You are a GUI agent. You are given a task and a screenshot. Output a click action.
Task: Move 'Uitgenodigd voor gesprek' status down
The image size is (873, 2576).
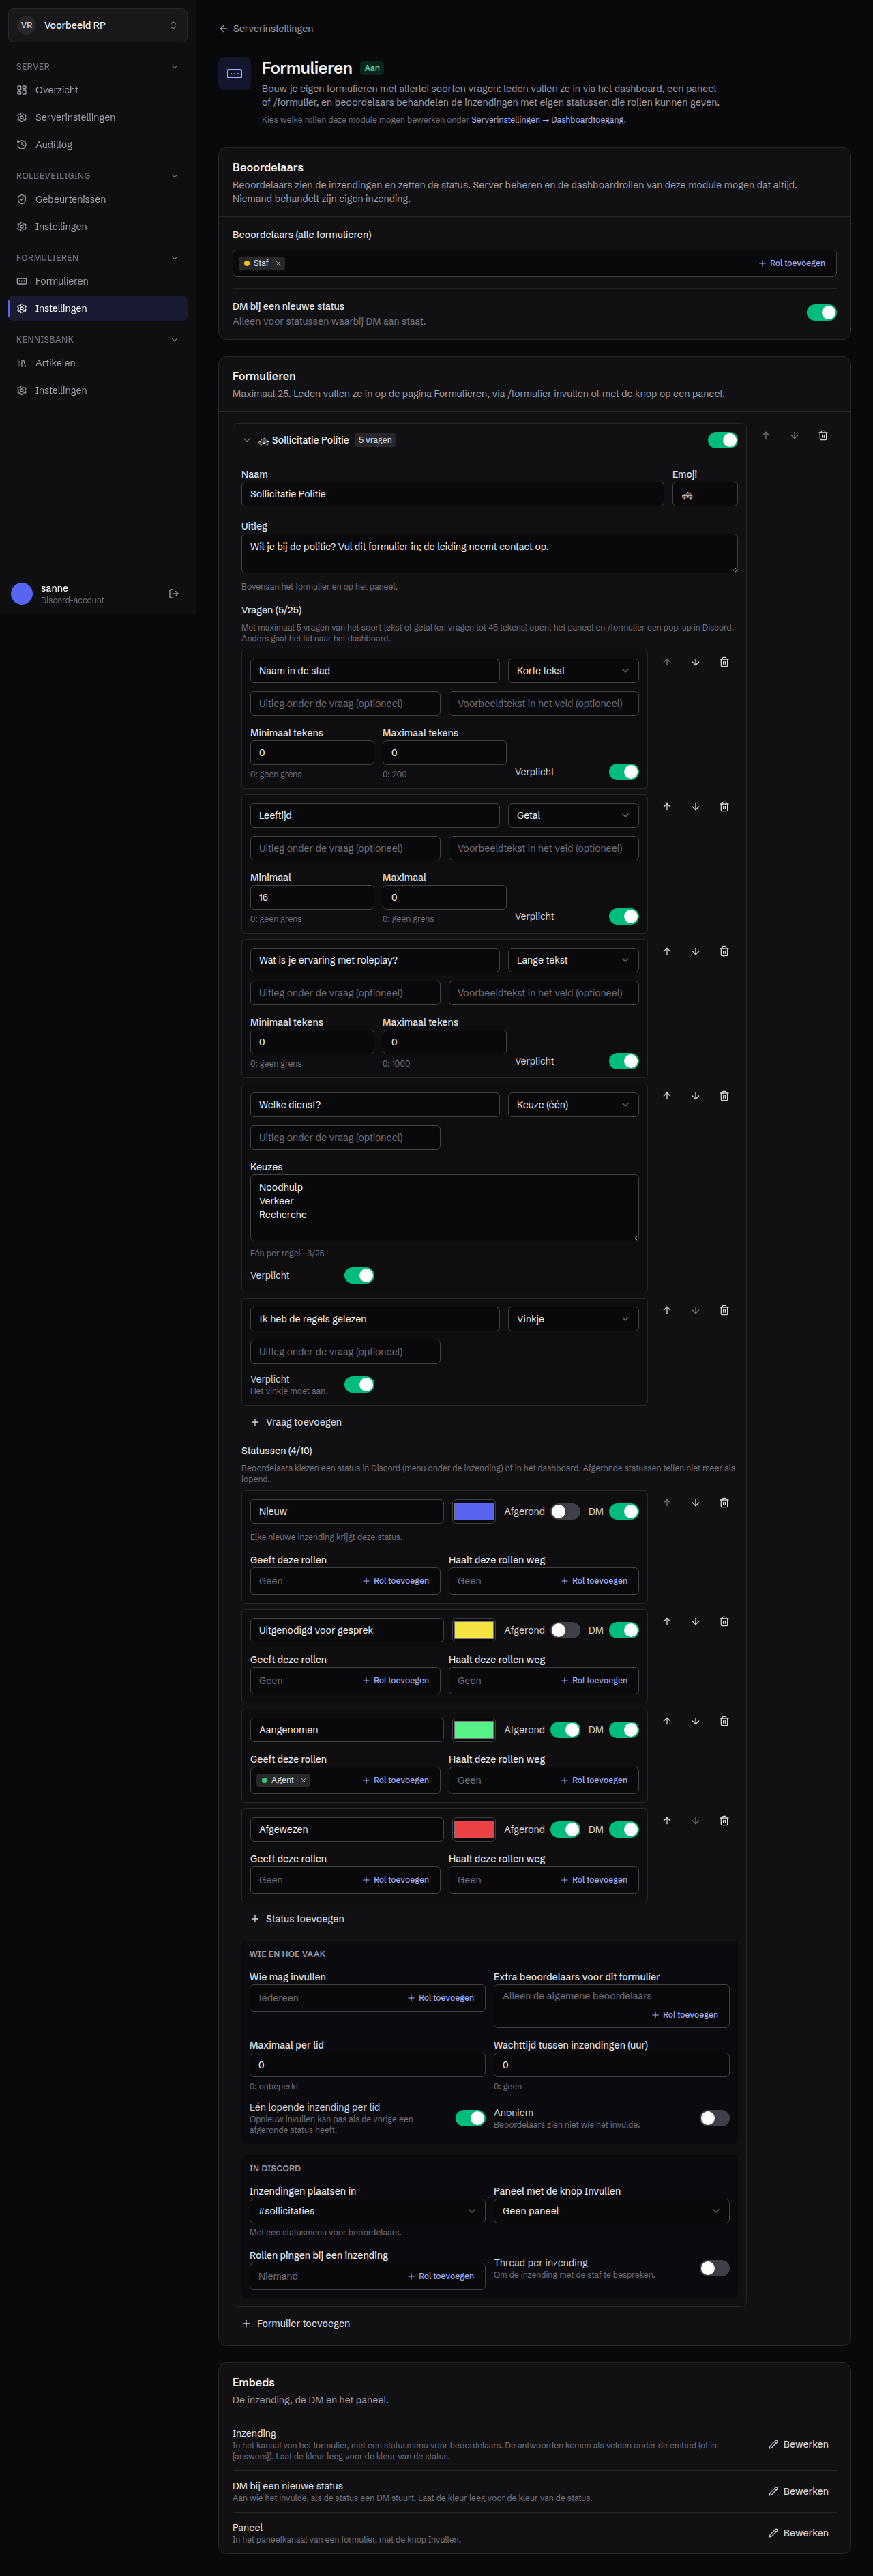pos(695,1622)
